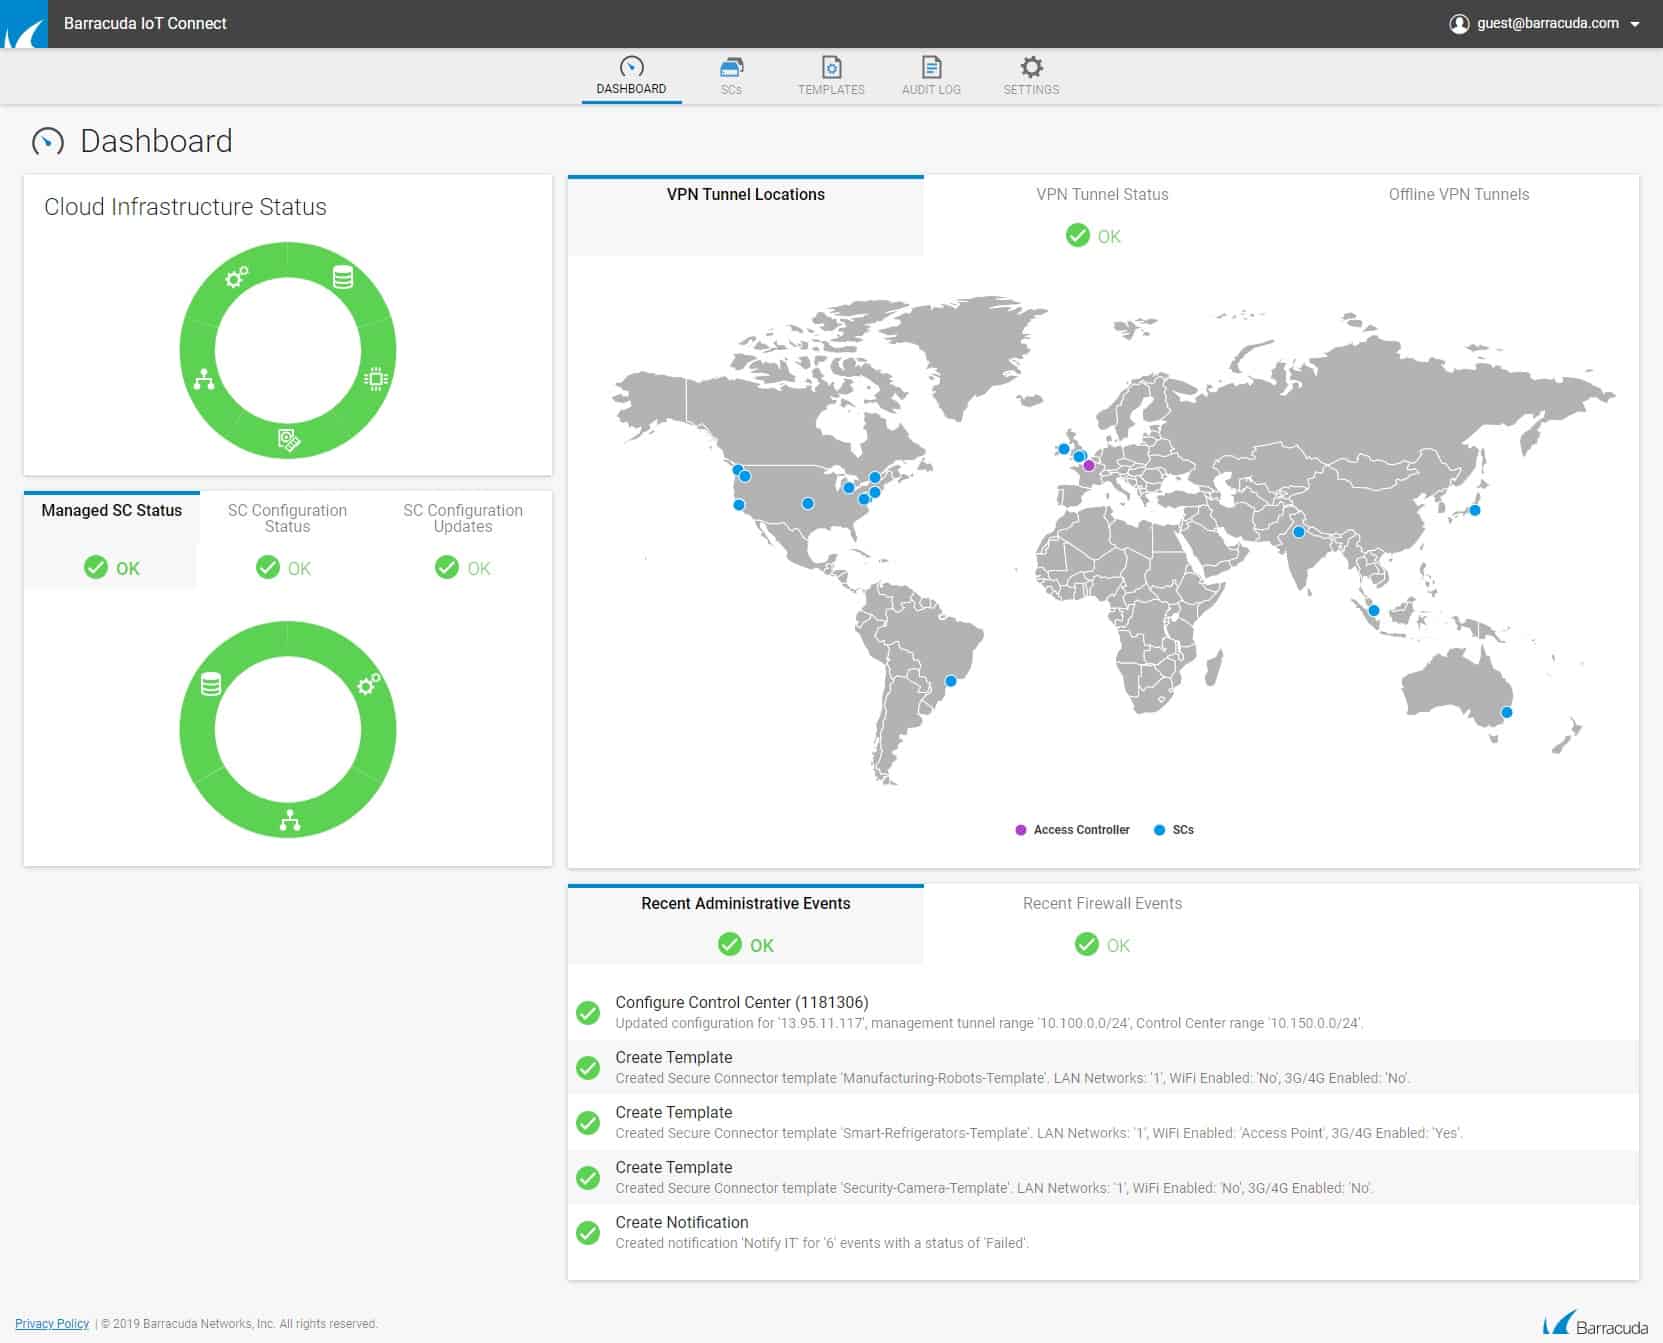
Task: Open the Configure Control Center (1181306) event
Action: coord(1103,1012)
